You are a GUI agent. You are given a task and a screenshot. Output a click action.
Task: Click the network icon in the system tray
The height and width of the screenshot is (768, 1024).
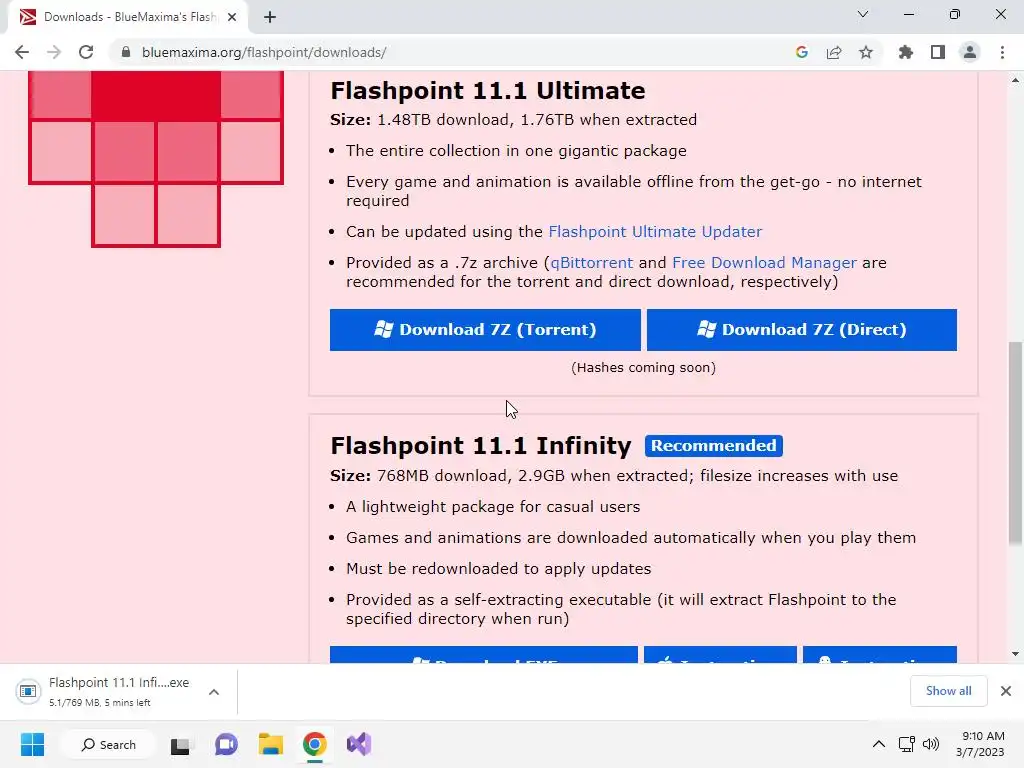click(x=906, y=744)
